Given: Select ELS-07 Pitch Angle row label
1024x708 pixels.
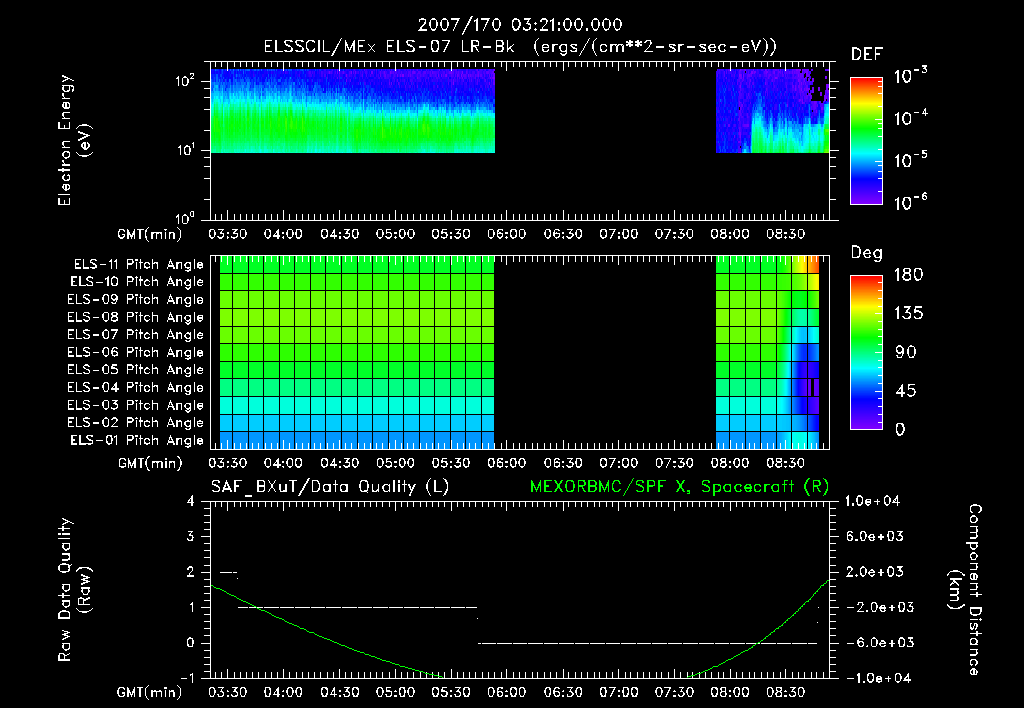Looking at the screenshot, I should coord(135,335).
